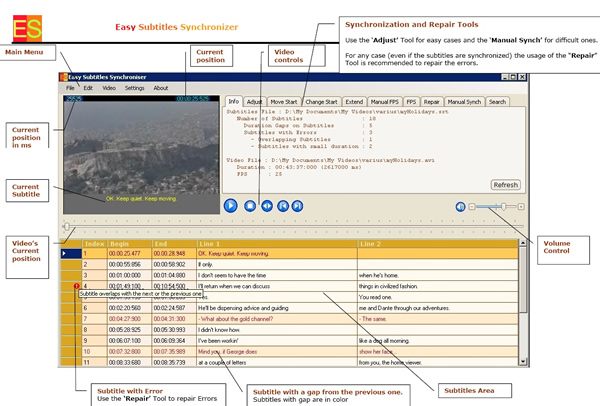This screenshot has width=600, height=406.
Task: Click the error icon on subtitle row 4
Action: point(77,286)
